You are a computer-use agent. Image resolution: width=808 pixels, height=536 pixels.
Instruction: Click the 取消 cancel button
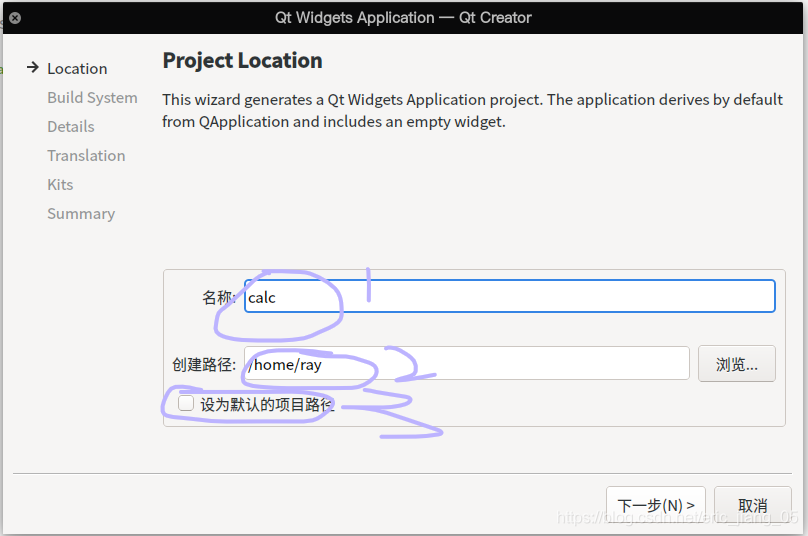pos(752,505)
